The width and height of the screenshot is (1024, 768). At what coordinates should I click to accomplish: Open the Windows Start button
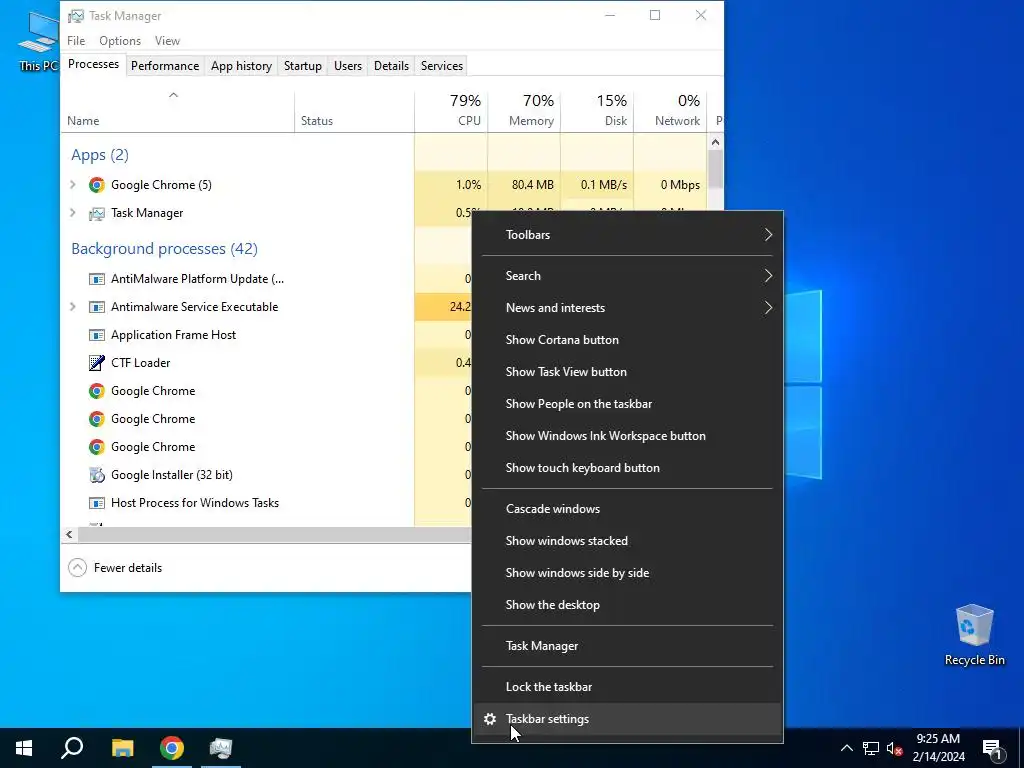(24, 748)
